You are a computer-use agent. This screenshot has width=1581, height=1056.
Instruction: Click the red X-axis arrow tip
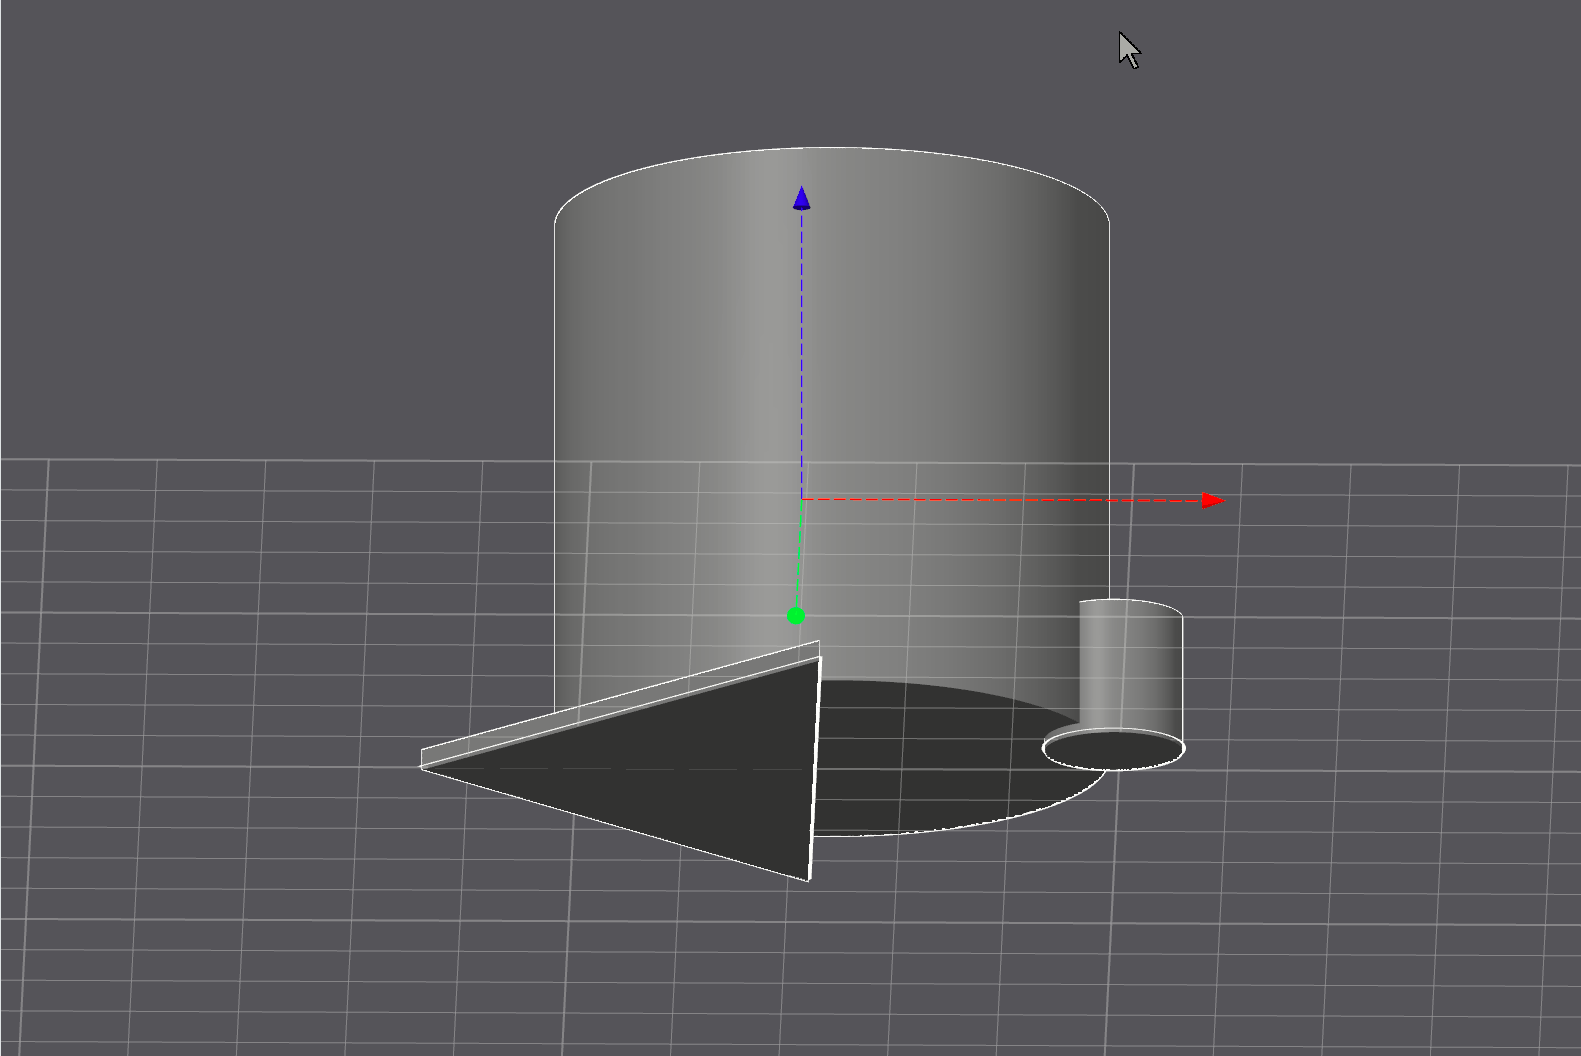[1213, 500]
